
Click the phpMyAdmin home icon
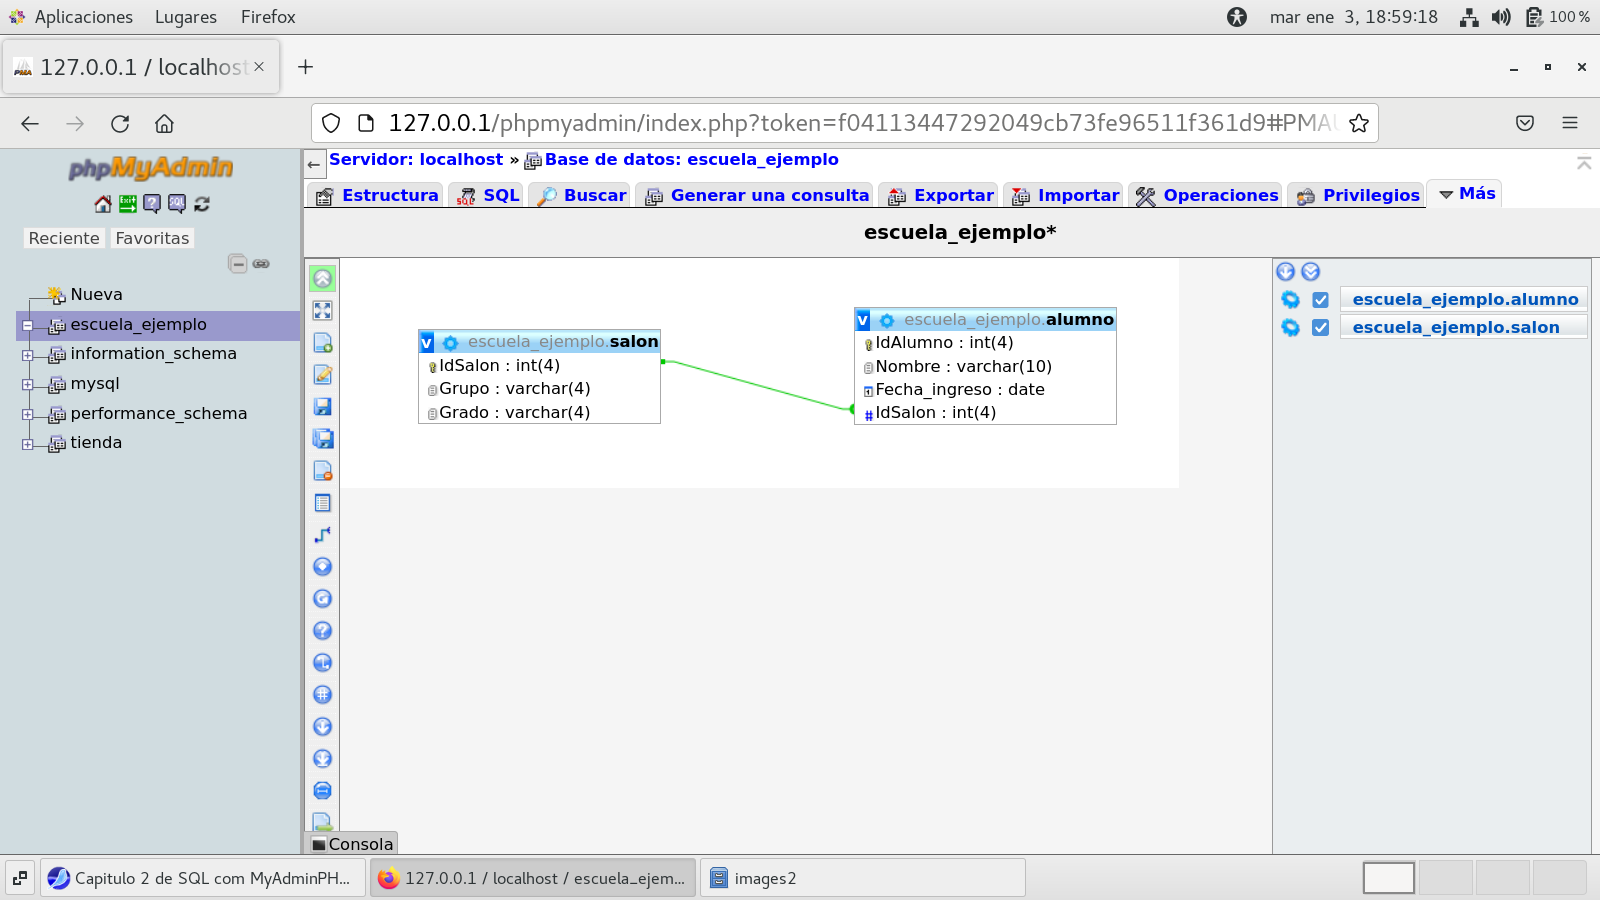[103, 204]
